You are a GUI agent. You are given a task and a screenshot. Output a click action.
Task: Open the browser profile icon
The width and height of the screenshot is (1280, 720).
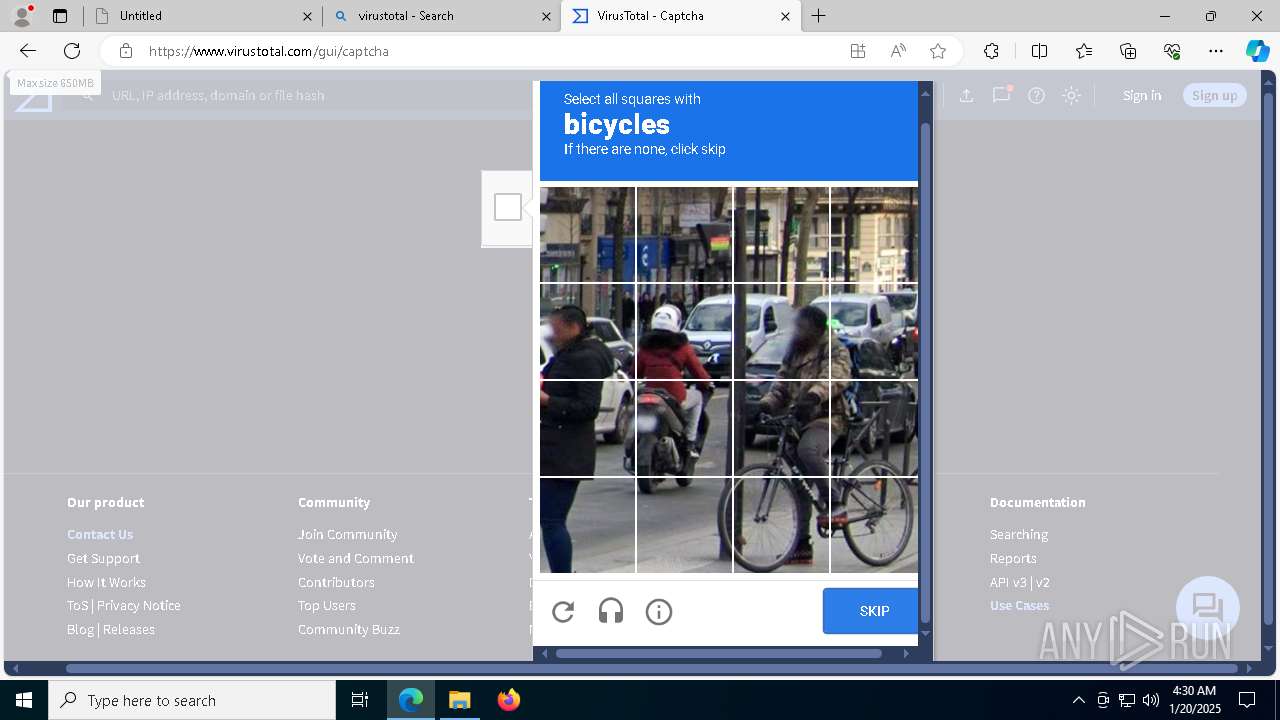(x=22, y=15)
